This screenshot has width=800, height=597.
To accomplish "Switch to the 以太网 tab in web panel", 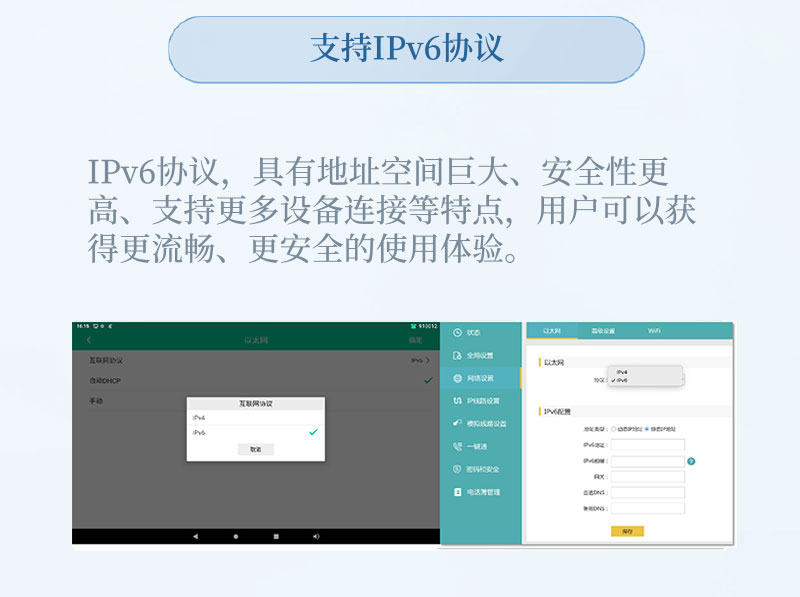I will pos(552,331).
